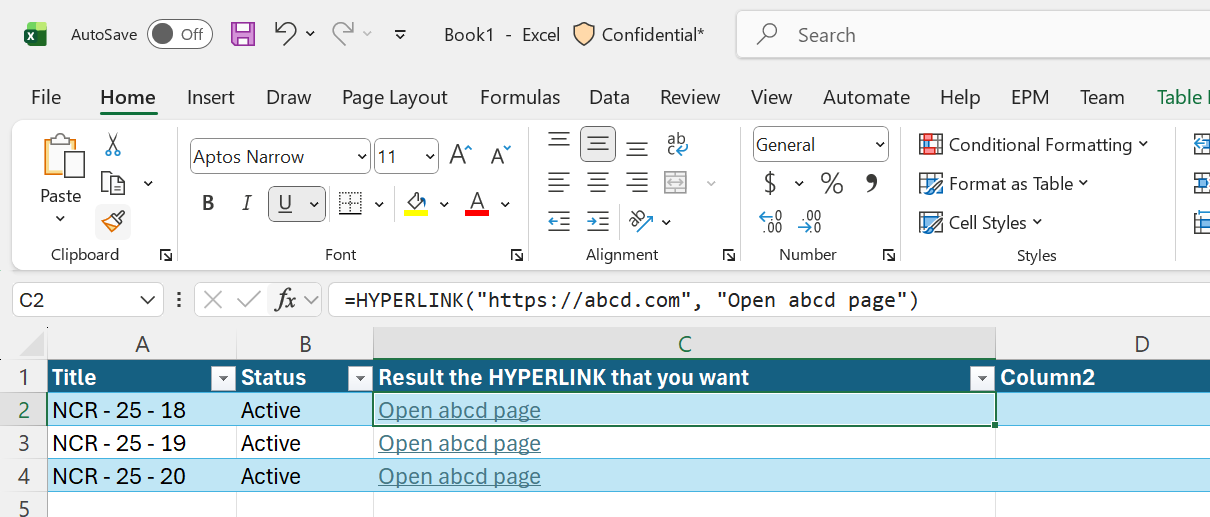The width and height of the screenshot is (1210, 517).
Task: Switch to the Draw tab
Action: (x=289, y=97)
